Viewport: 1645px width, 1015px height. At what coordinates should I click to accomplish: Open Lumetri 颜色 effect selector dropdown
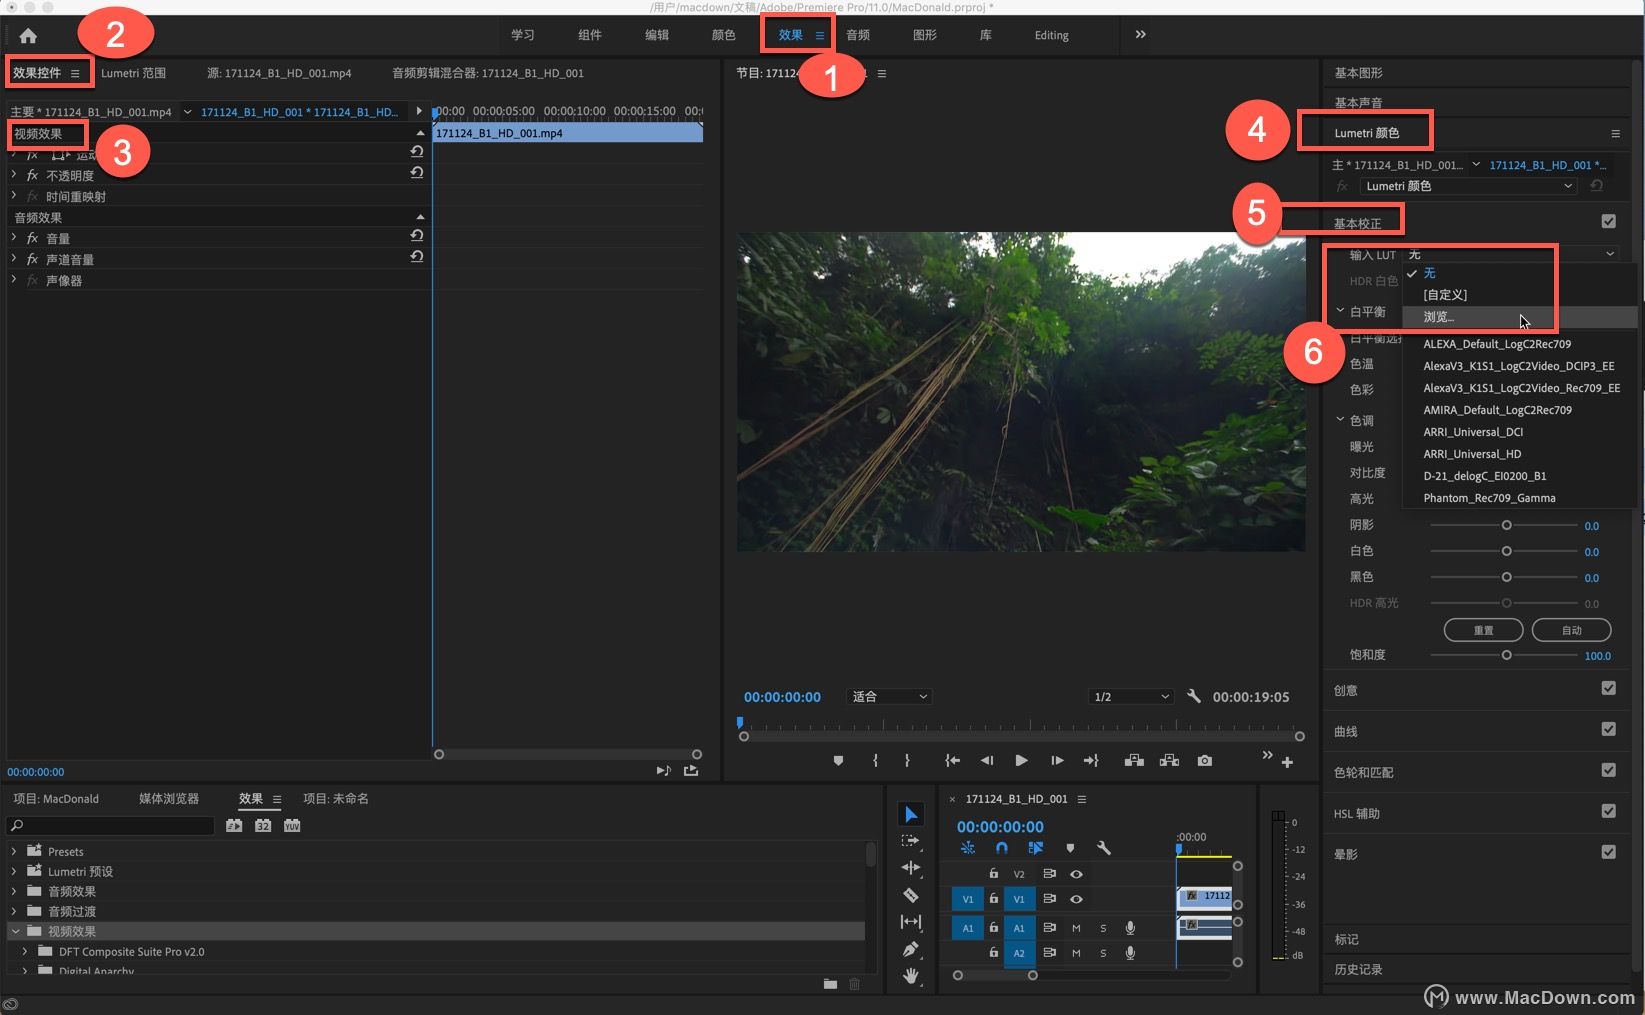point(1468,186)
